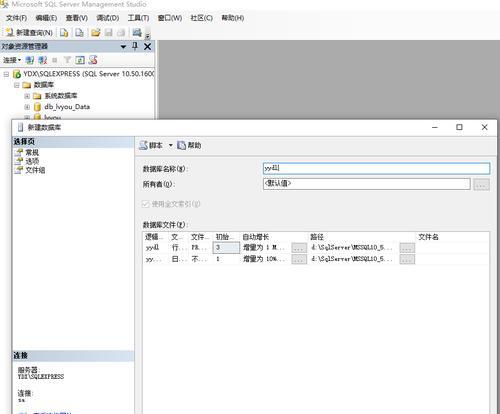Click the initial size cell showing 3
The image size is (500, 414).
226,247
